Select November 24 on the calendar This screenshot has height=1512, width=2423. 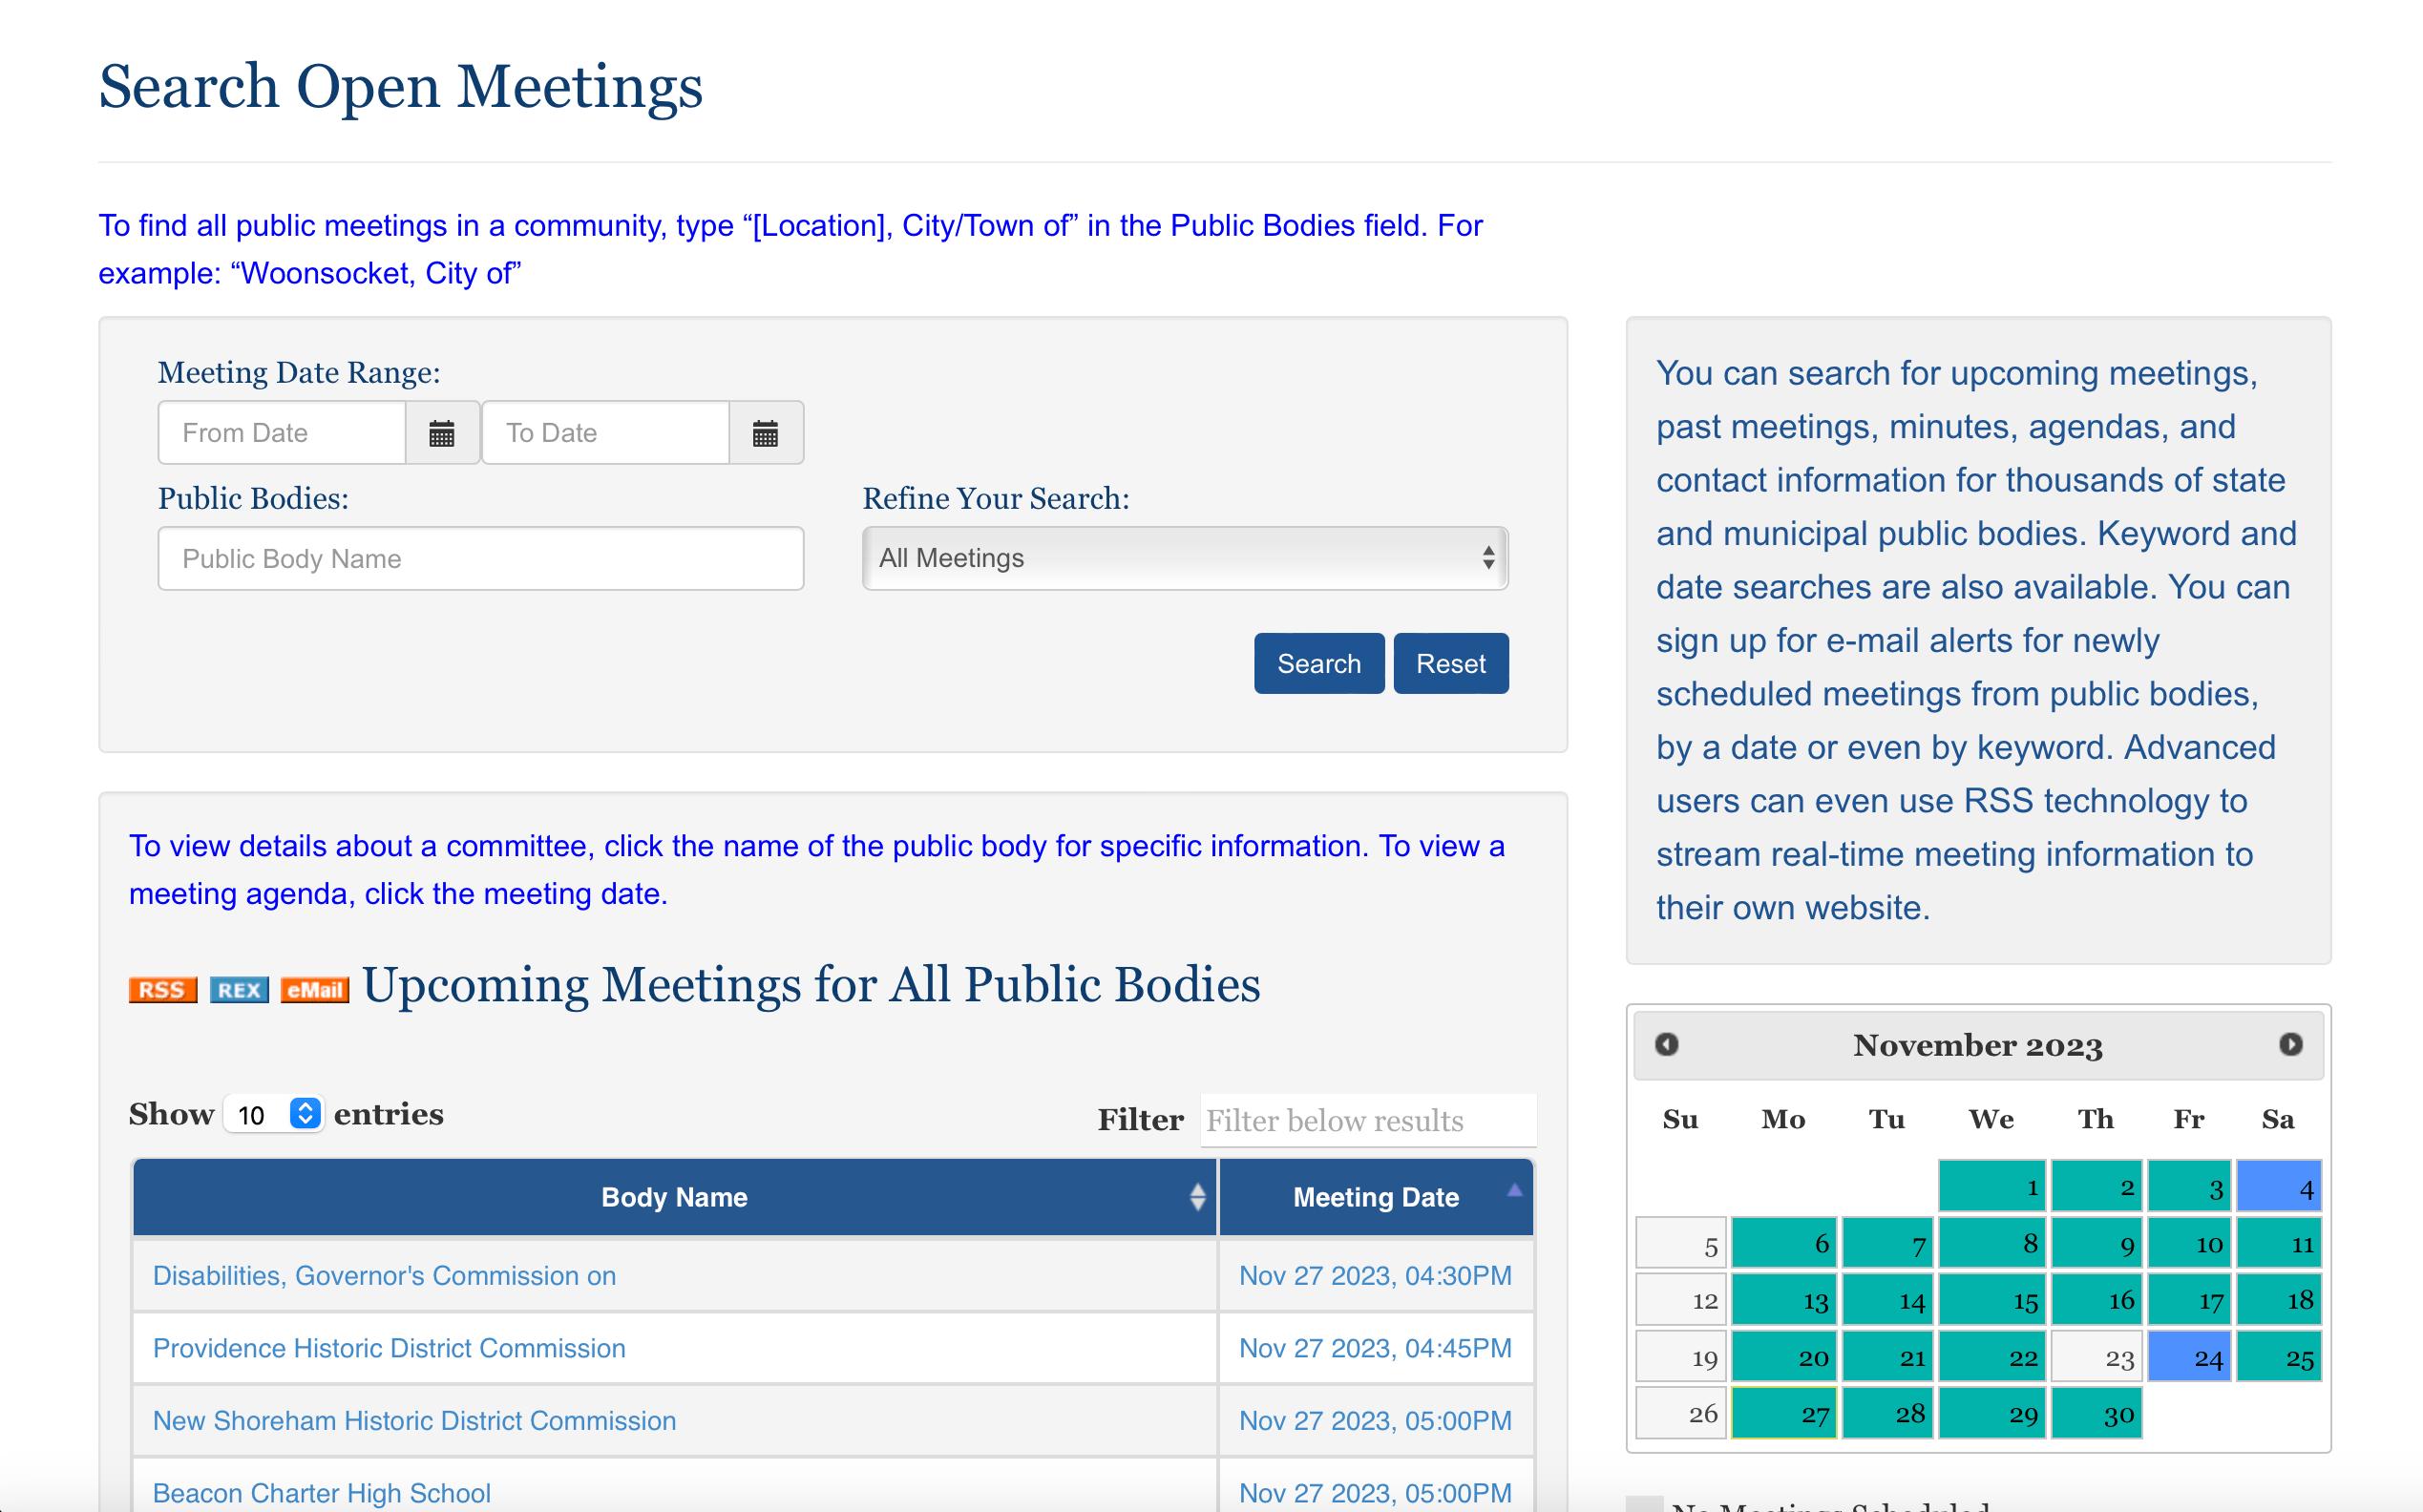[x=2189, y=1356]
